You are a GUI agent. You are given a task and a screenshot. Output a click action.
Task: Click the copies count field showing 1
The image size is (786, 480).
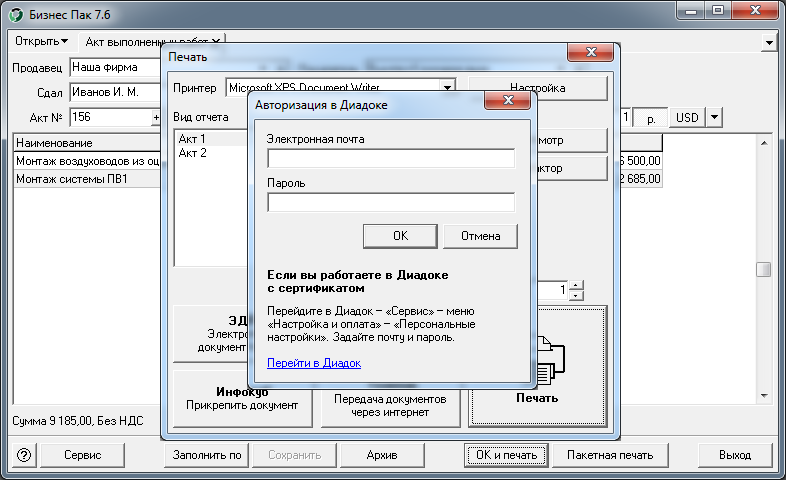pos(552,290)
